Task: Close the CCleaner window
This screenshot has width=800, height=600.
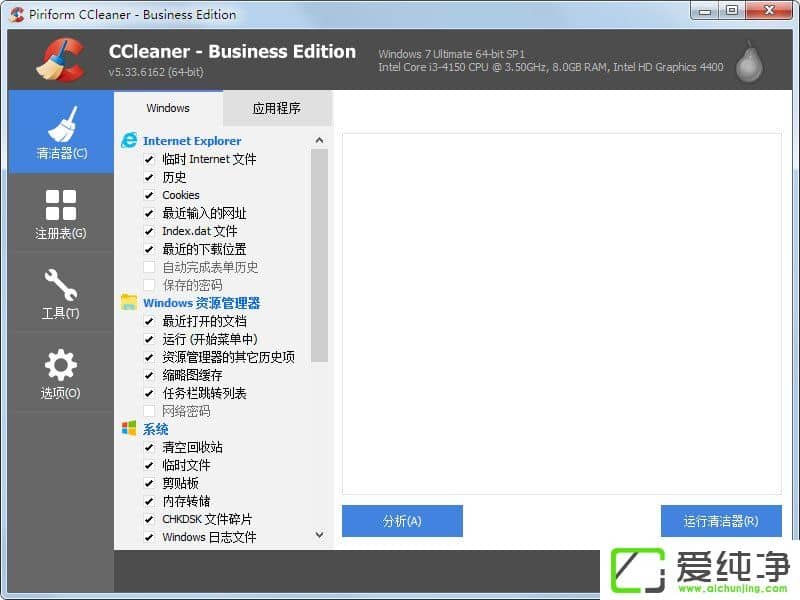Action: [769, 11]
